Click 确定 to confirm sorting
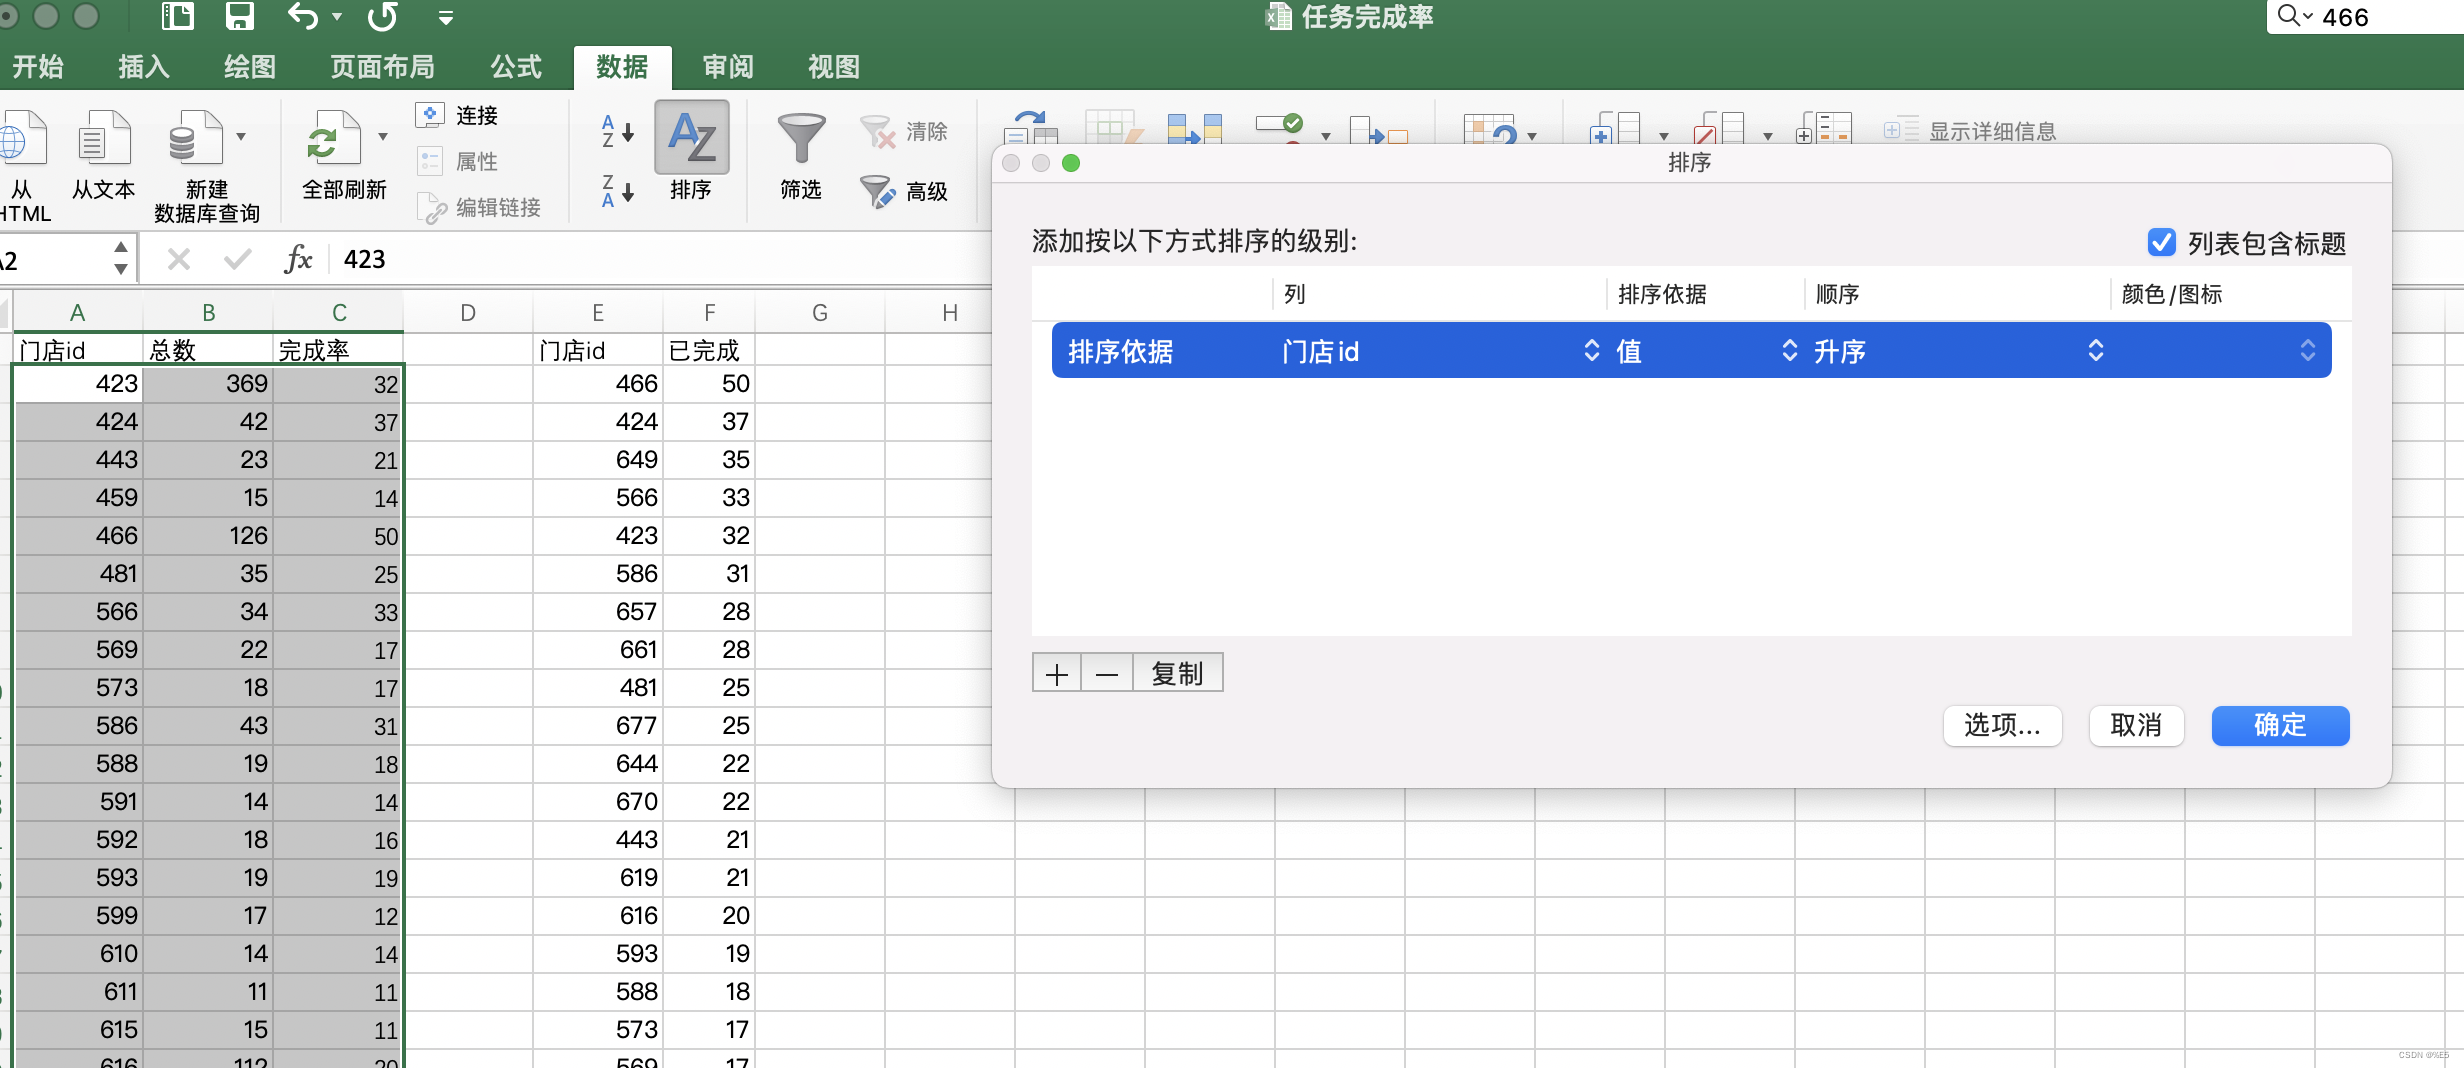Viewport: 2464px width, 1068px height. click(x=2280, y=725)
